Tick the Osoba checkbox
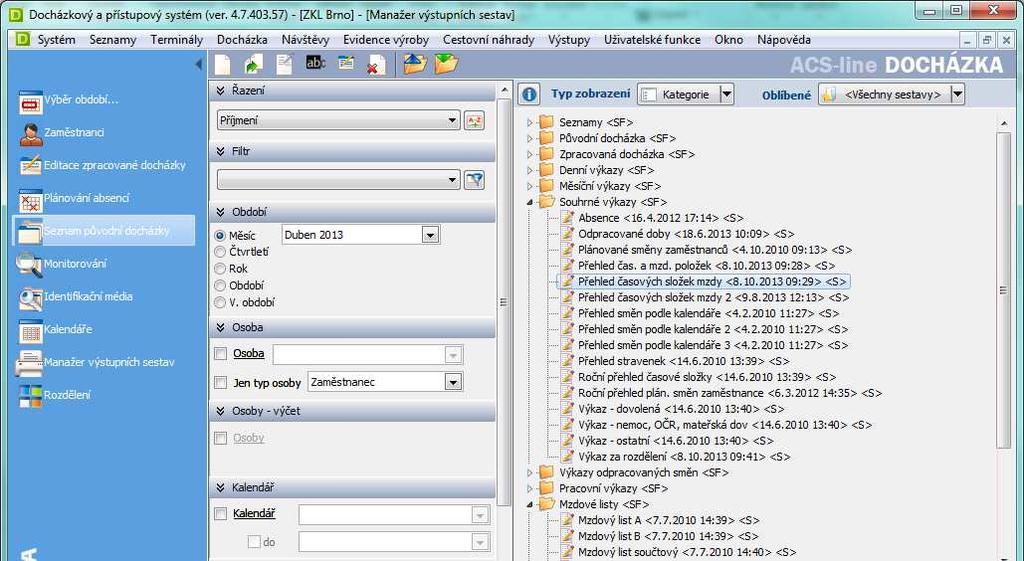The height and width of the screenshot is (561, 1024). 221,353
